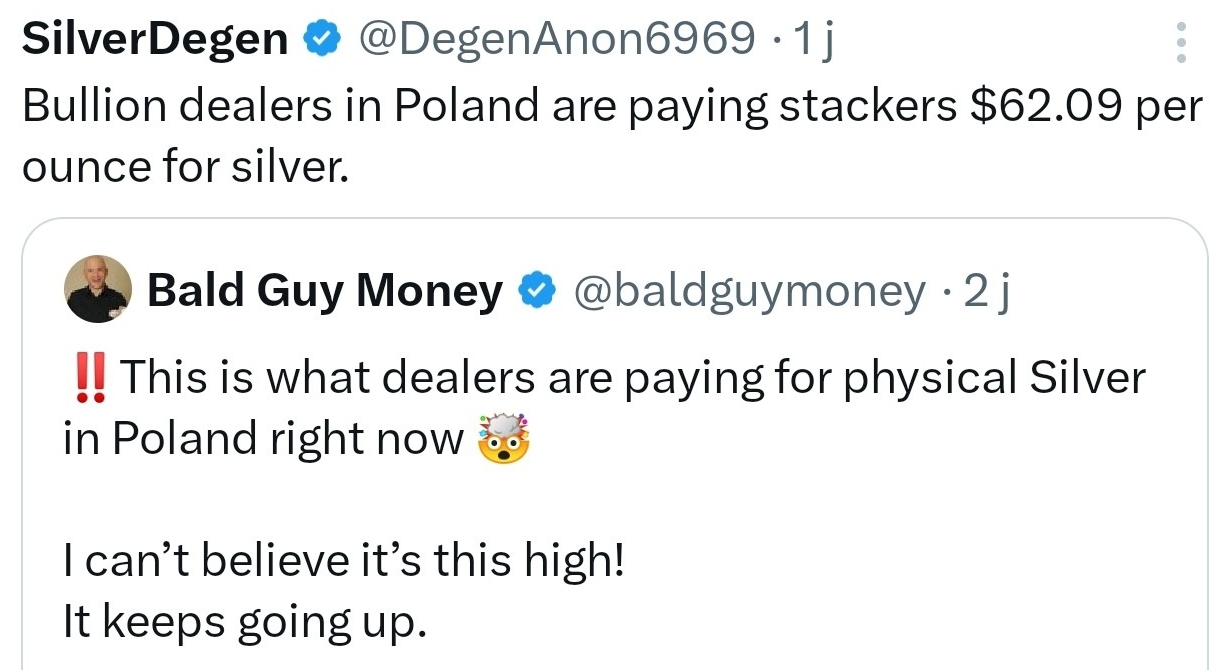Click the exploding head emoji

(x=504, y=438)
